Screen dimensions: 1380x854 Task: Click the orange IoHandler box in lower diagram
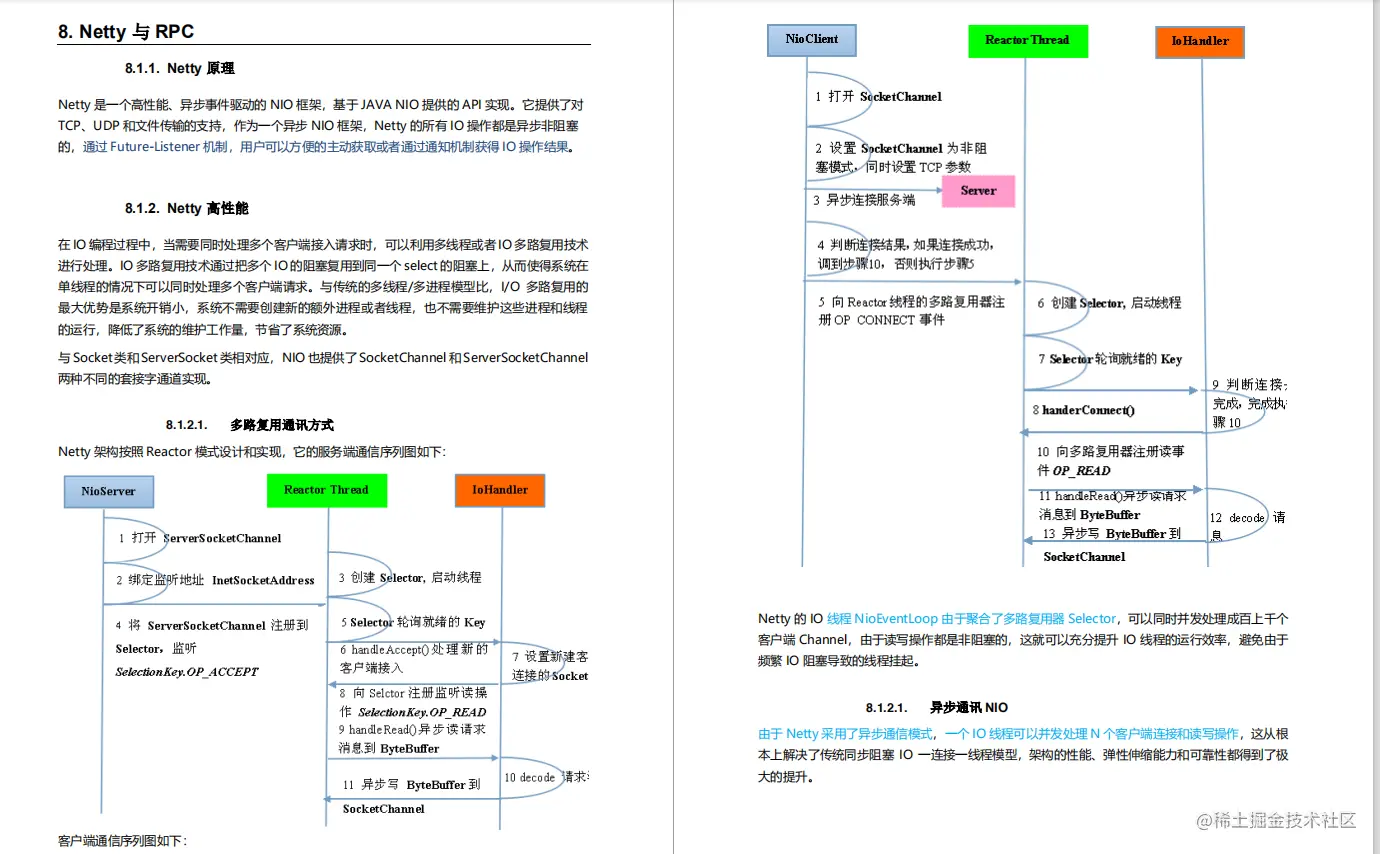click(499, 491)
